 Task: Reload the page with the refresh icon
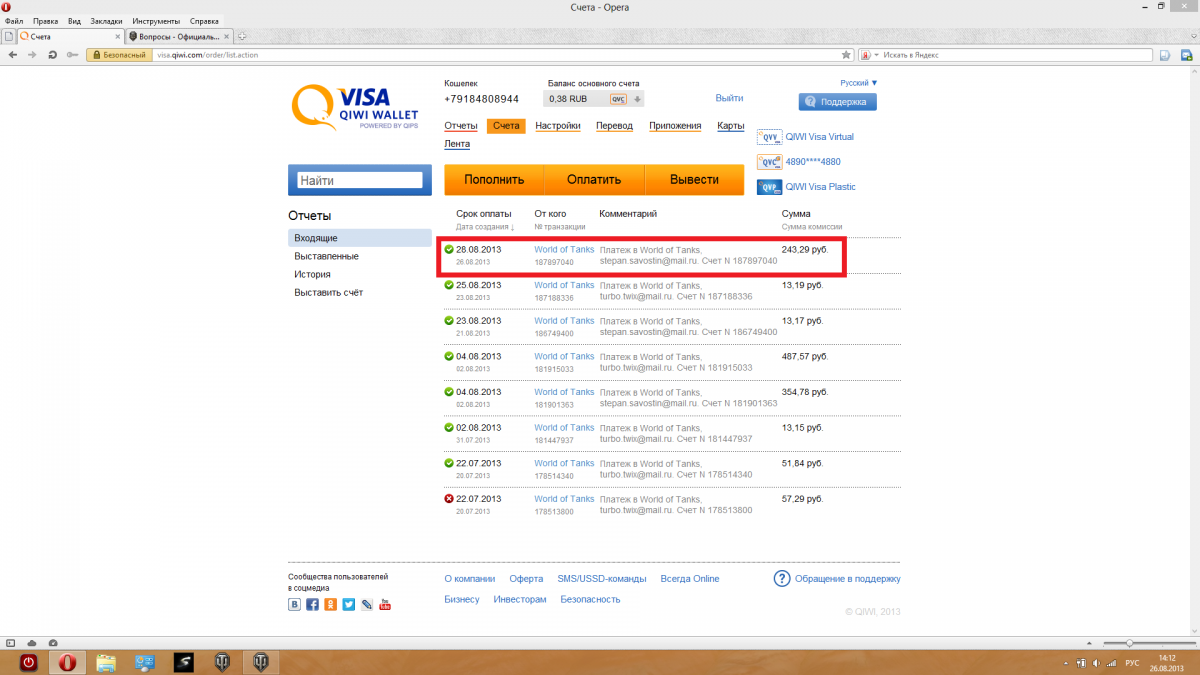52,54
